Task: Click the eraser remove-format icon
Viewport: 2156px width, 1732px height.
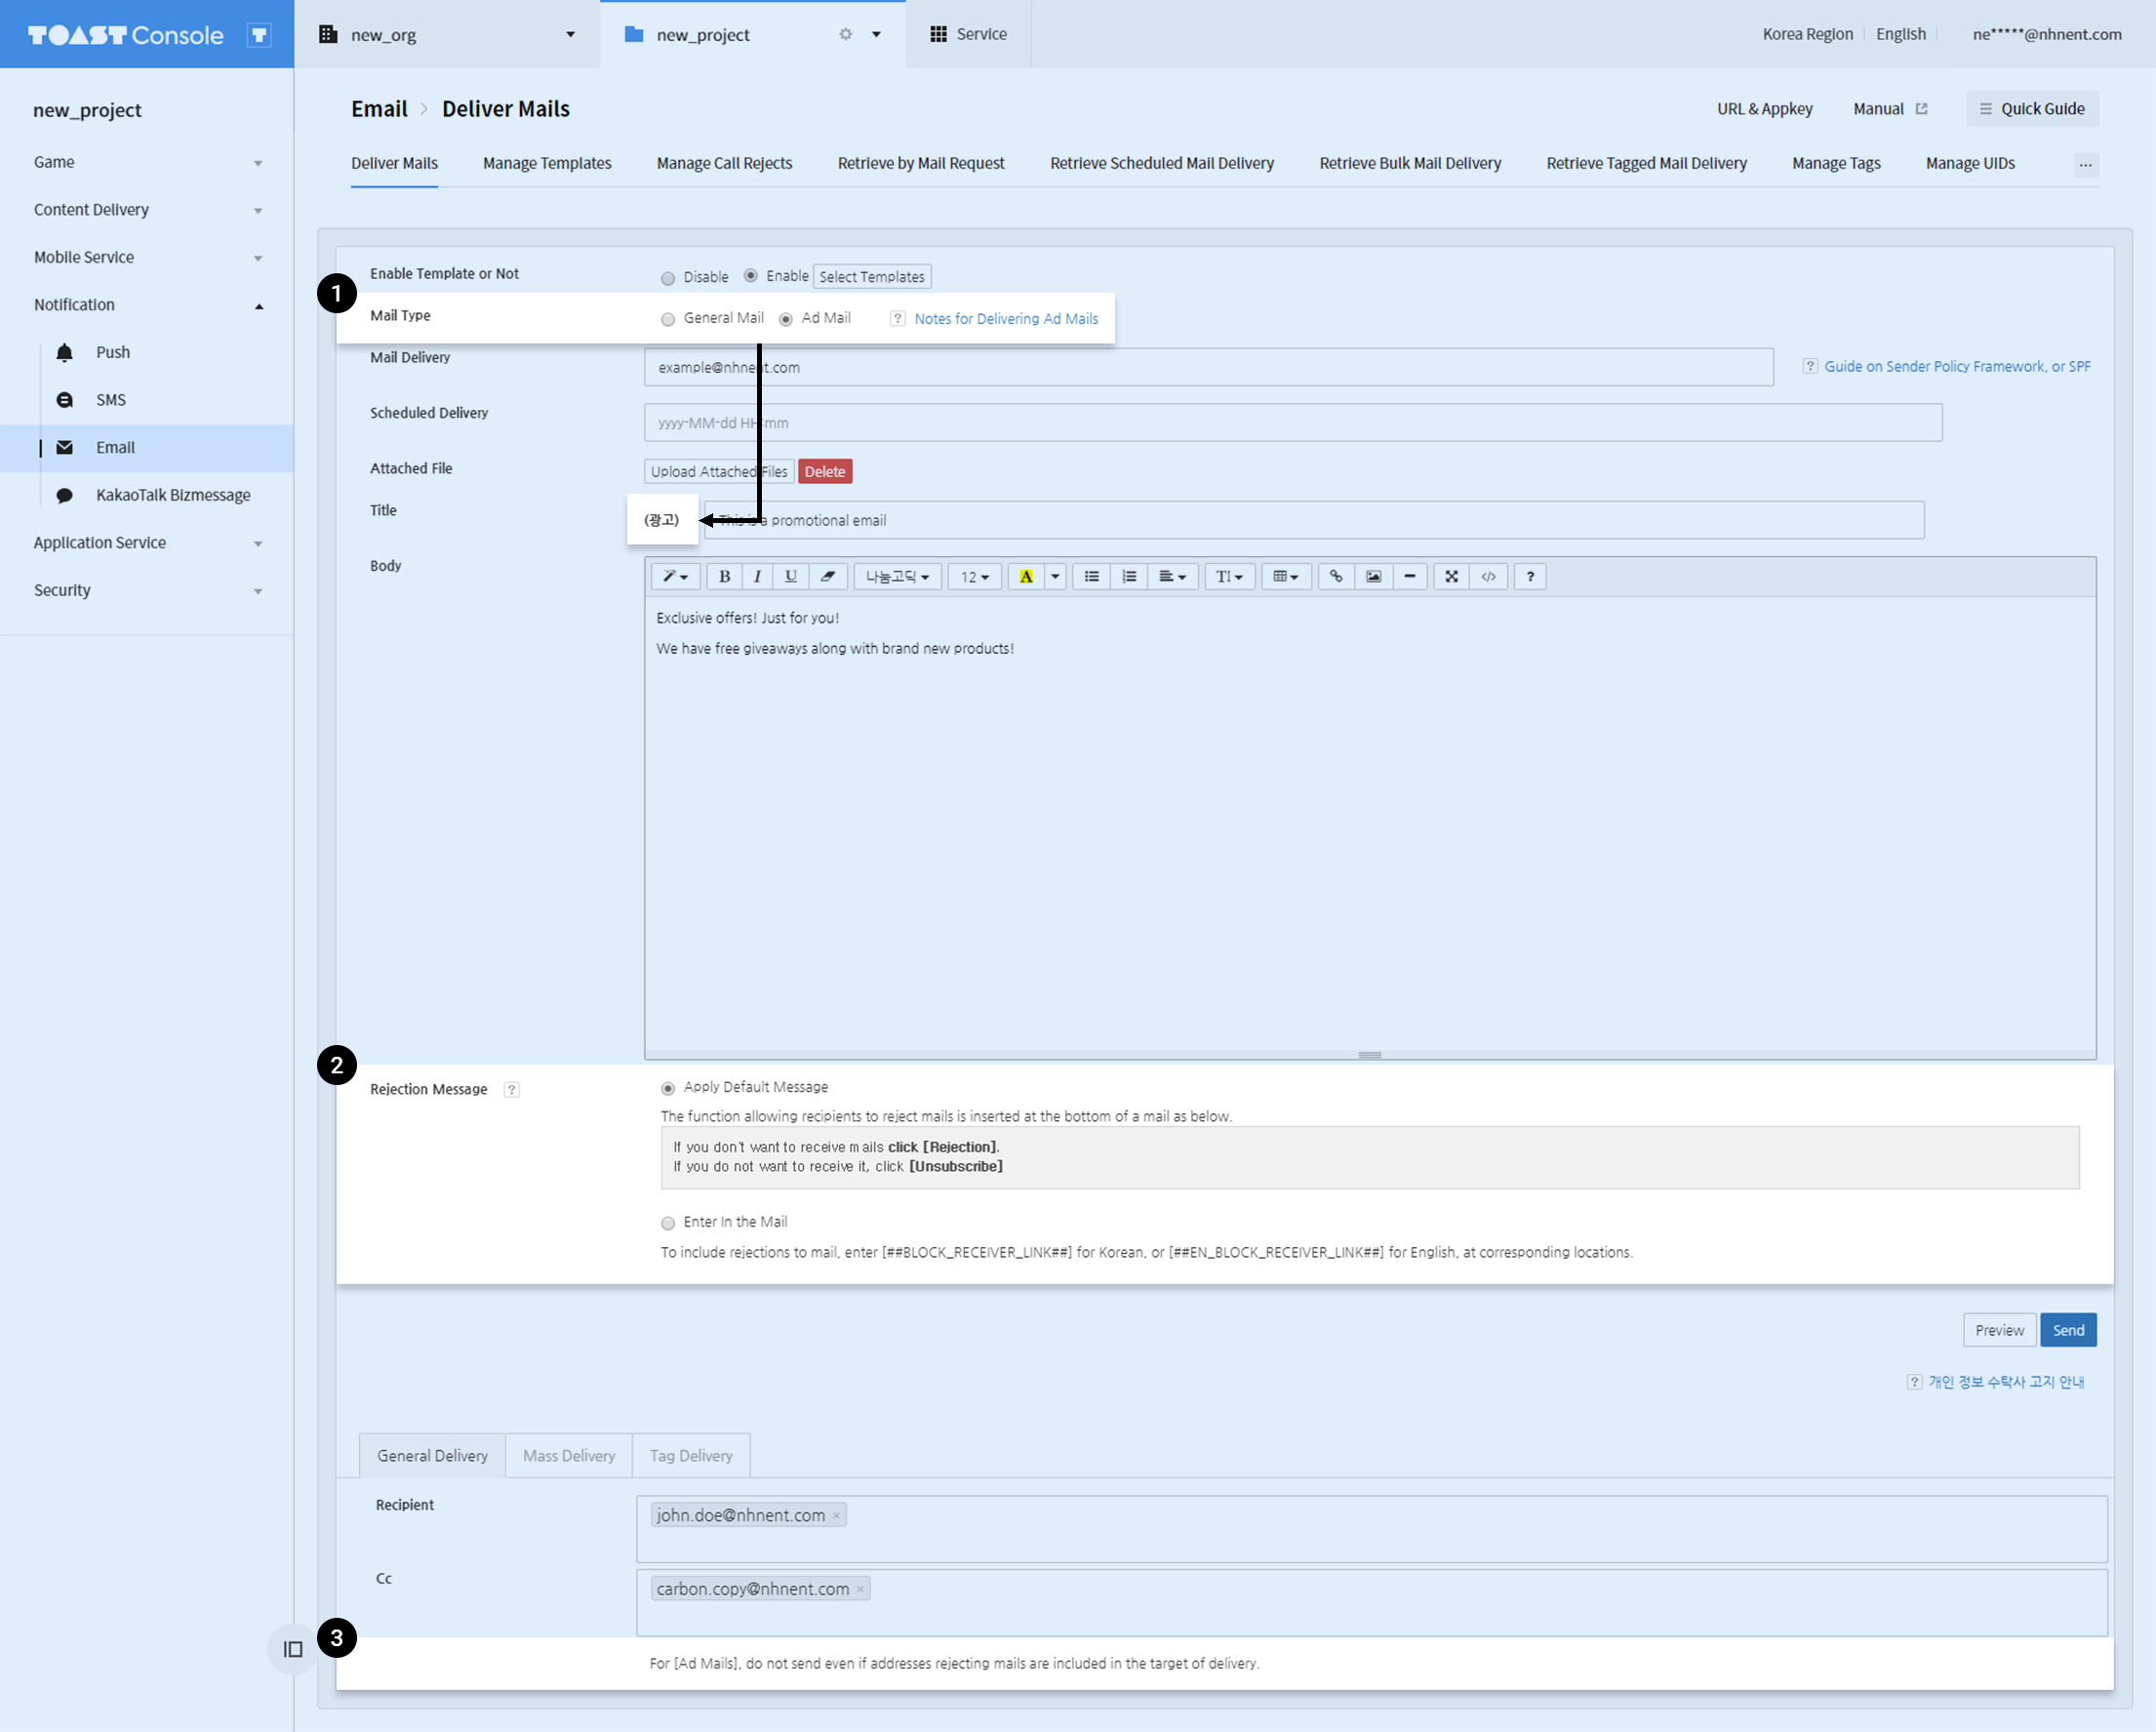Action: 827,577
